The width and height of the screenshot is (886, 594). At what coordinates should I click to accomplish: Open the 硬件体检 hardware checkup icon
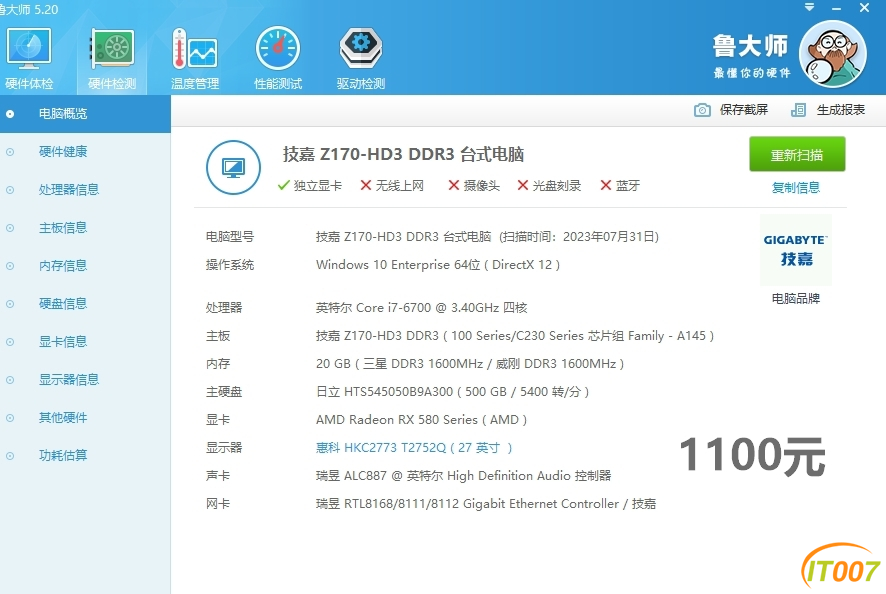(29, 59)
